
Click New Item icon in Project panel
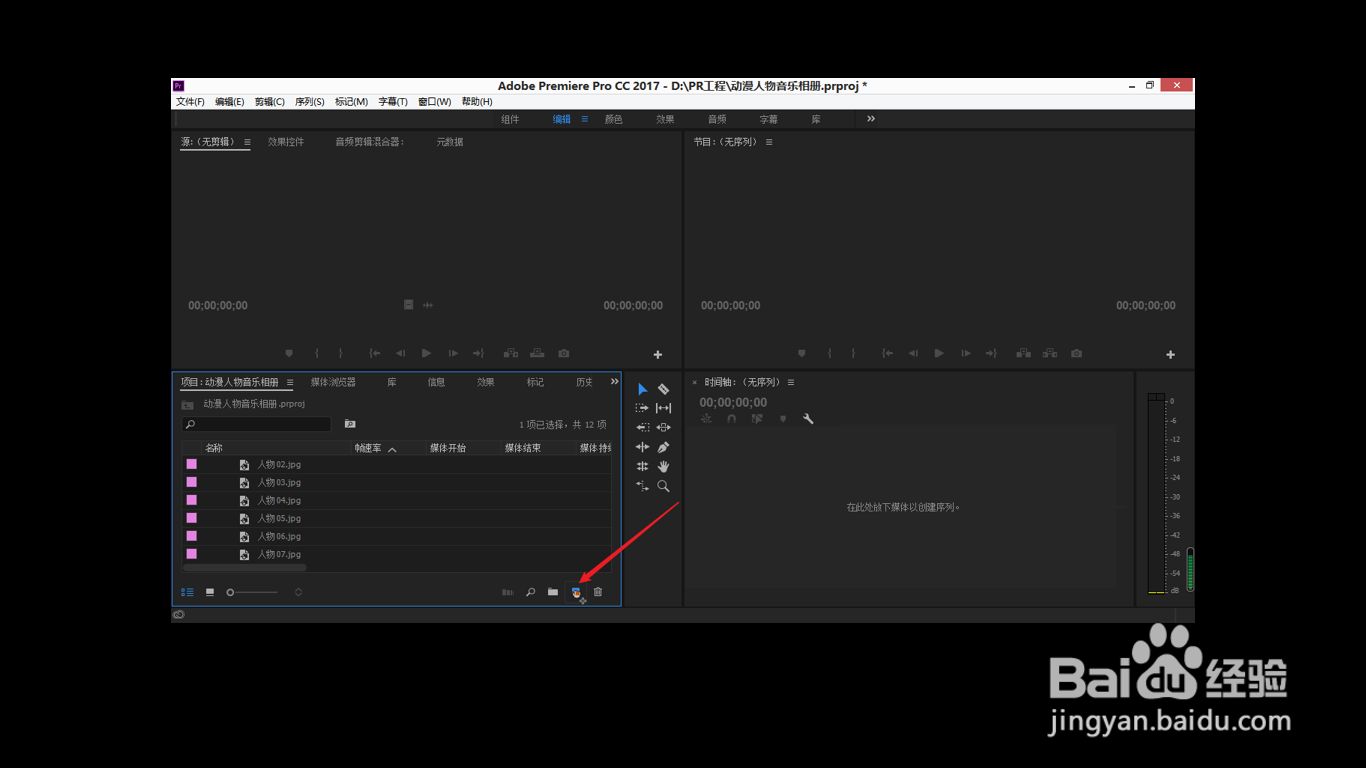click(576, 592)
